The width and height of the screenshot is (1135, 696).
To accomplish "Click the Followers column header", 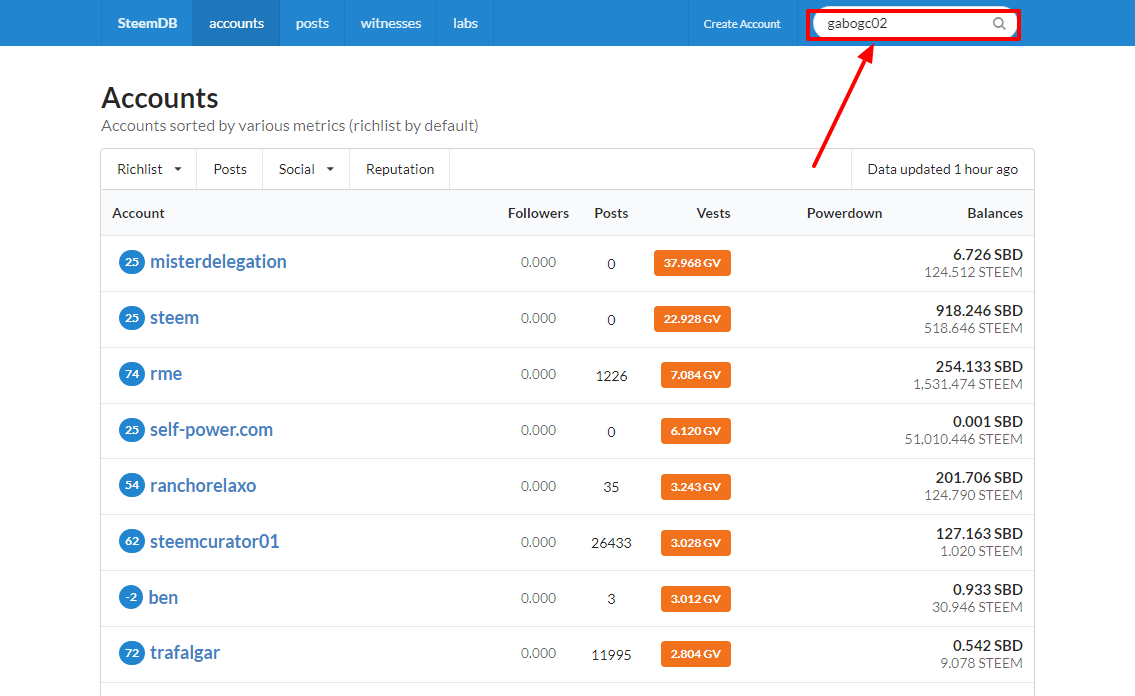I will point(538,213).
